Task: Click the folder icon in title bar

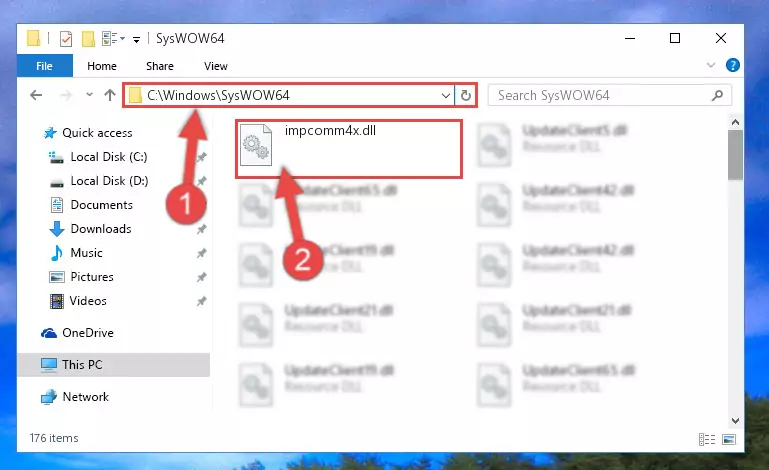Action: click(33, 38)
